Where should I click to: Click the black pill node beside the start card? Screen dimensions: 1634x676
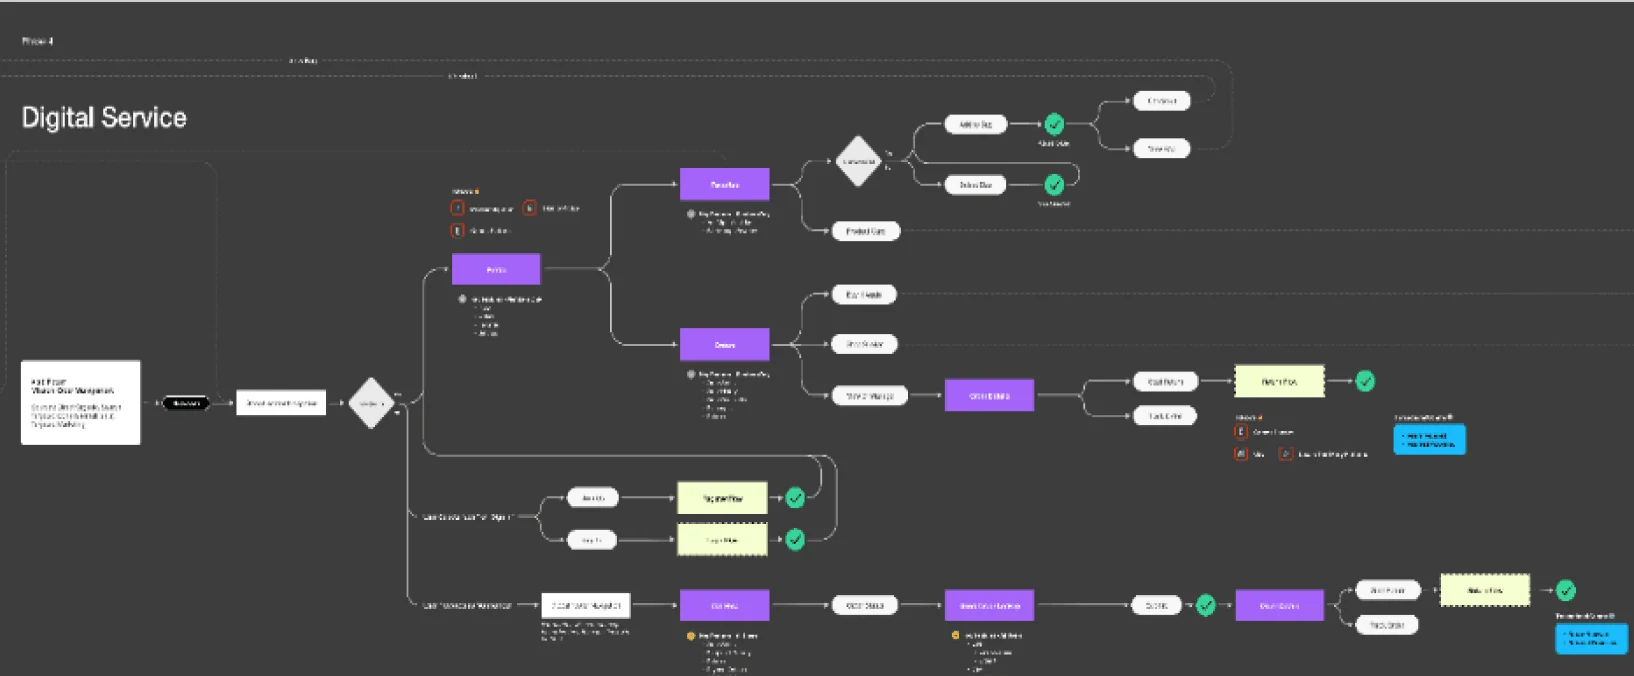coord(186,403)
